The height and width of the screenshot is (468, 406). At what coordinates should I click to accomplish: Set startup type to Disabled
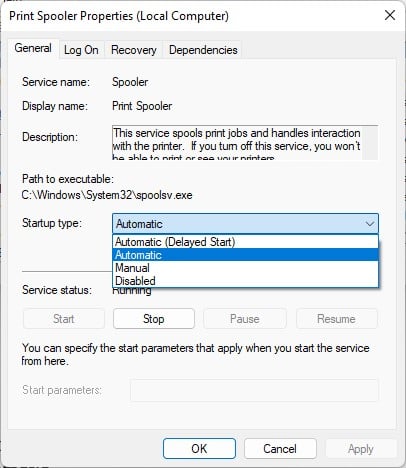245,281
